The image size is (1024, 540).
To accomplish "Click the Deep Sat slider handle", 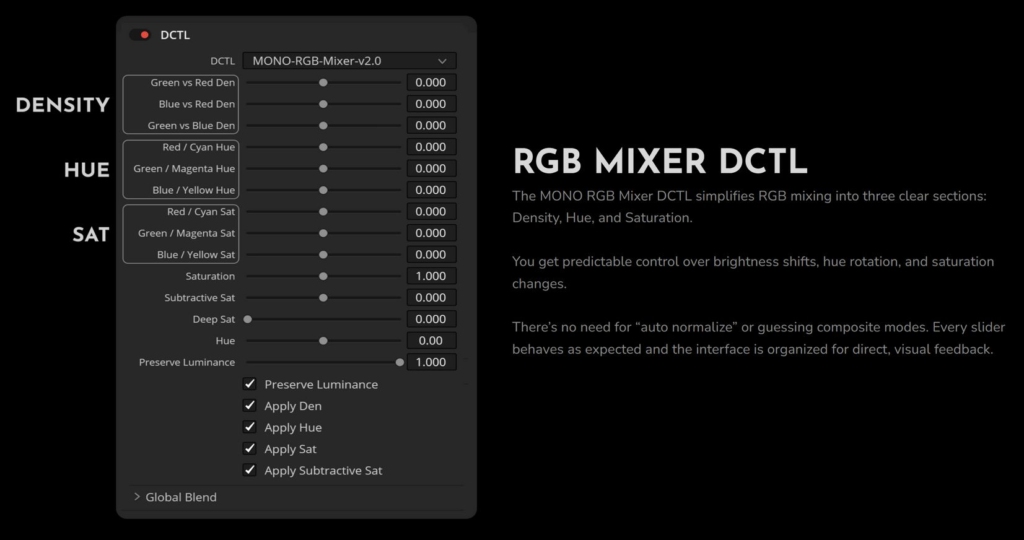I will [248, 319].
